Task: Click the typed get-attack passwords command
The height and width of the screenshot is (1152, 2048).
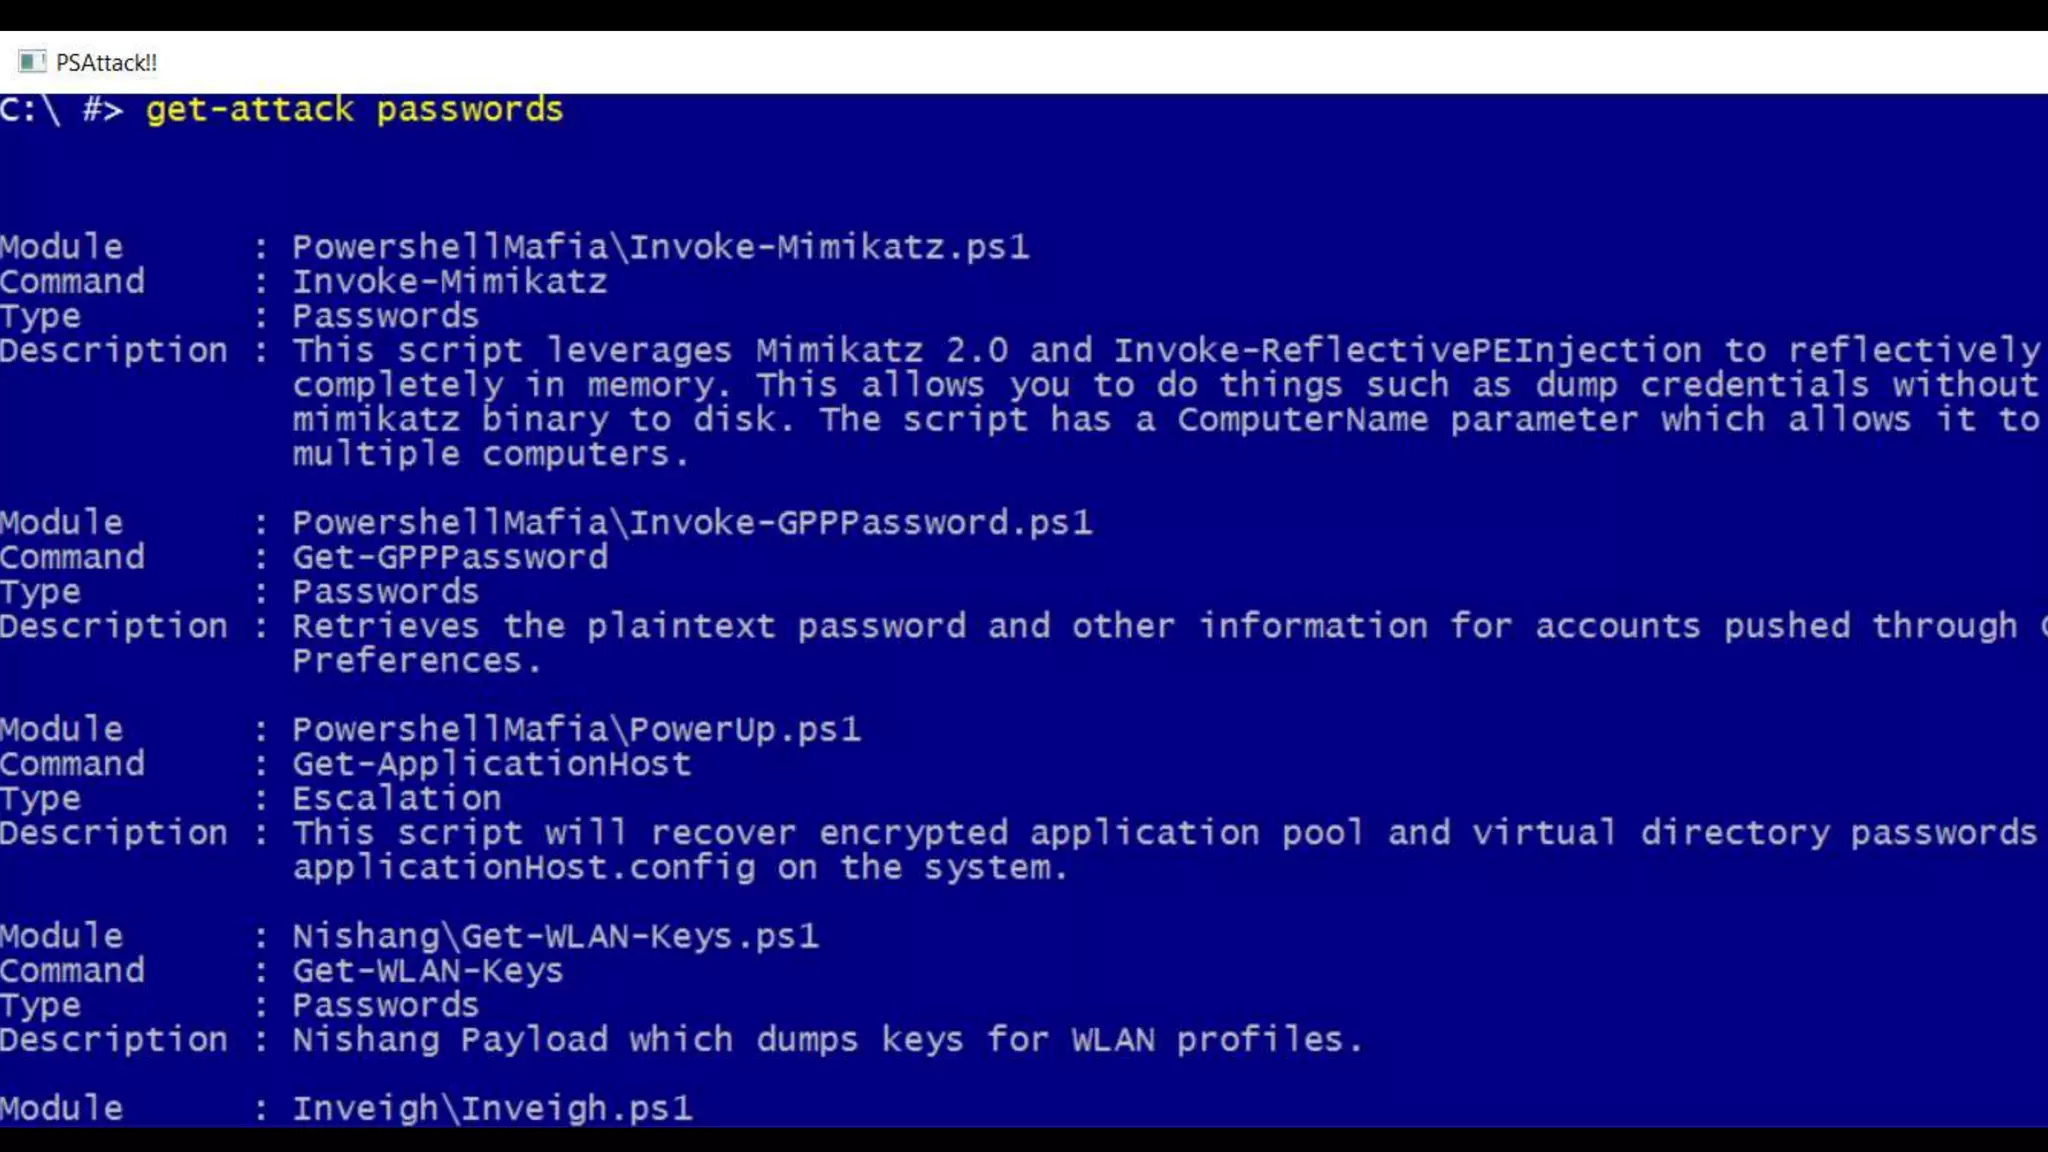Action: [x=354, y=109]
